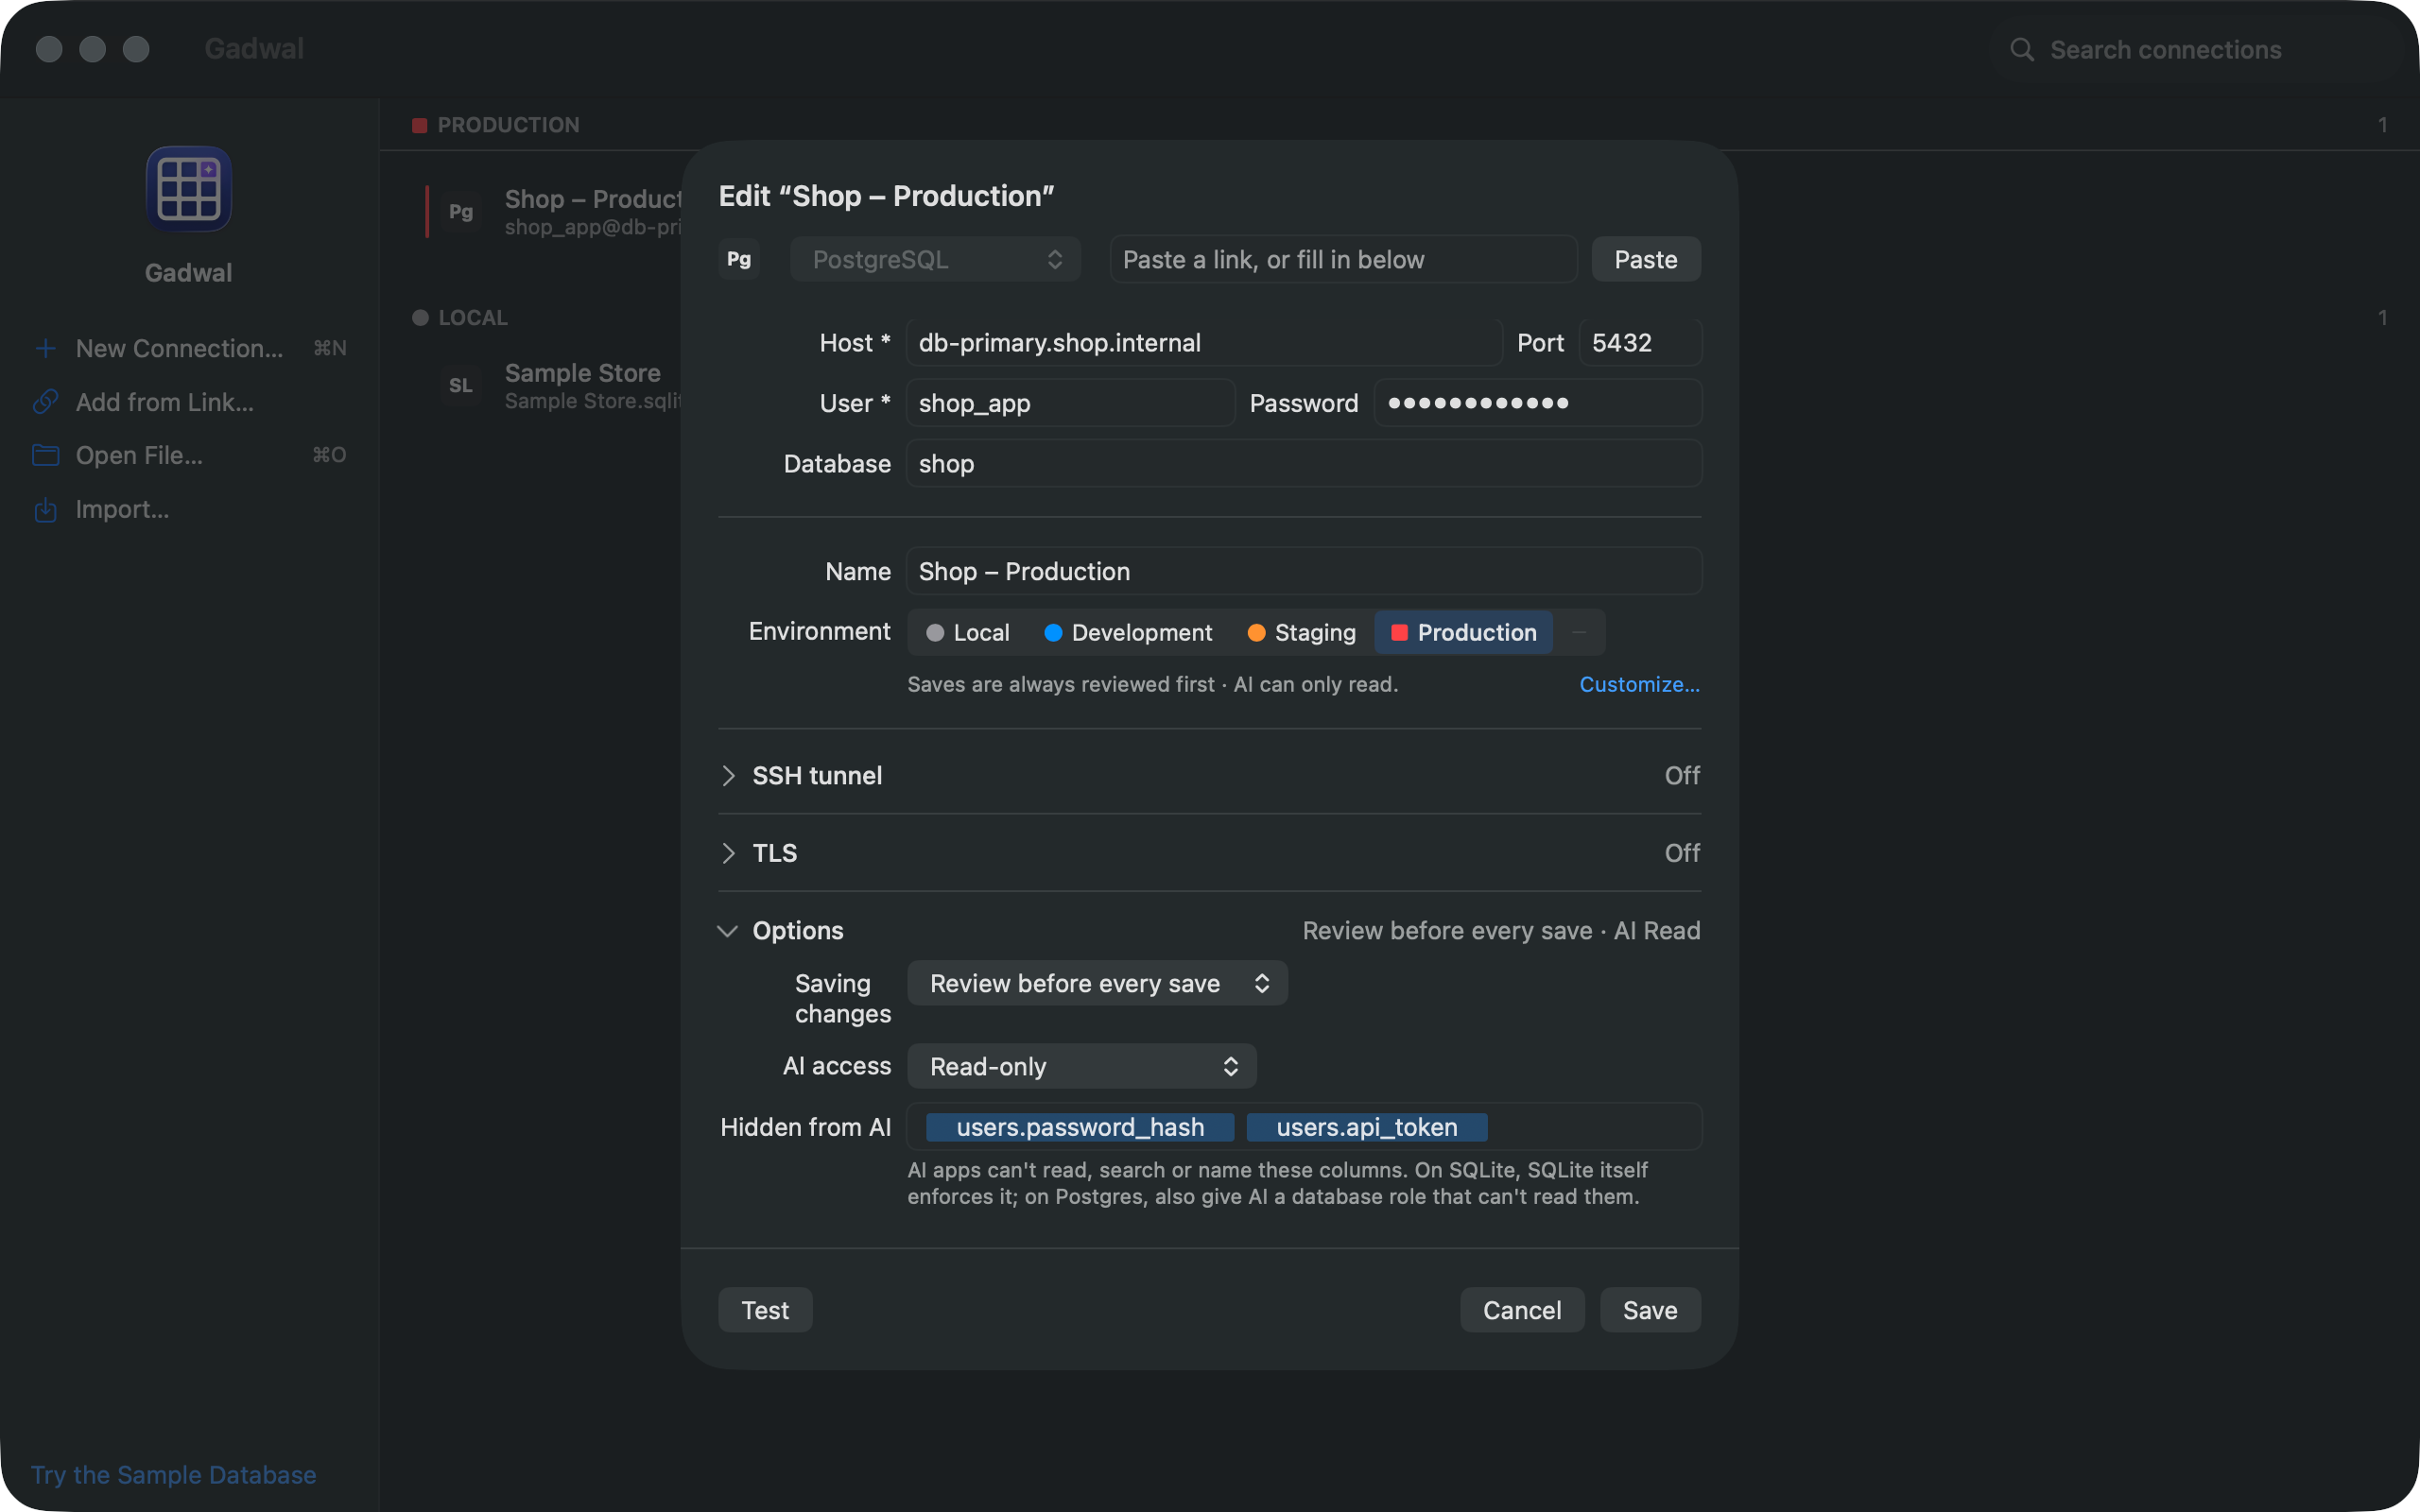2420x1512 pixels.
Task: Click the Add from Link chain icon
Action: click(45, 402)
